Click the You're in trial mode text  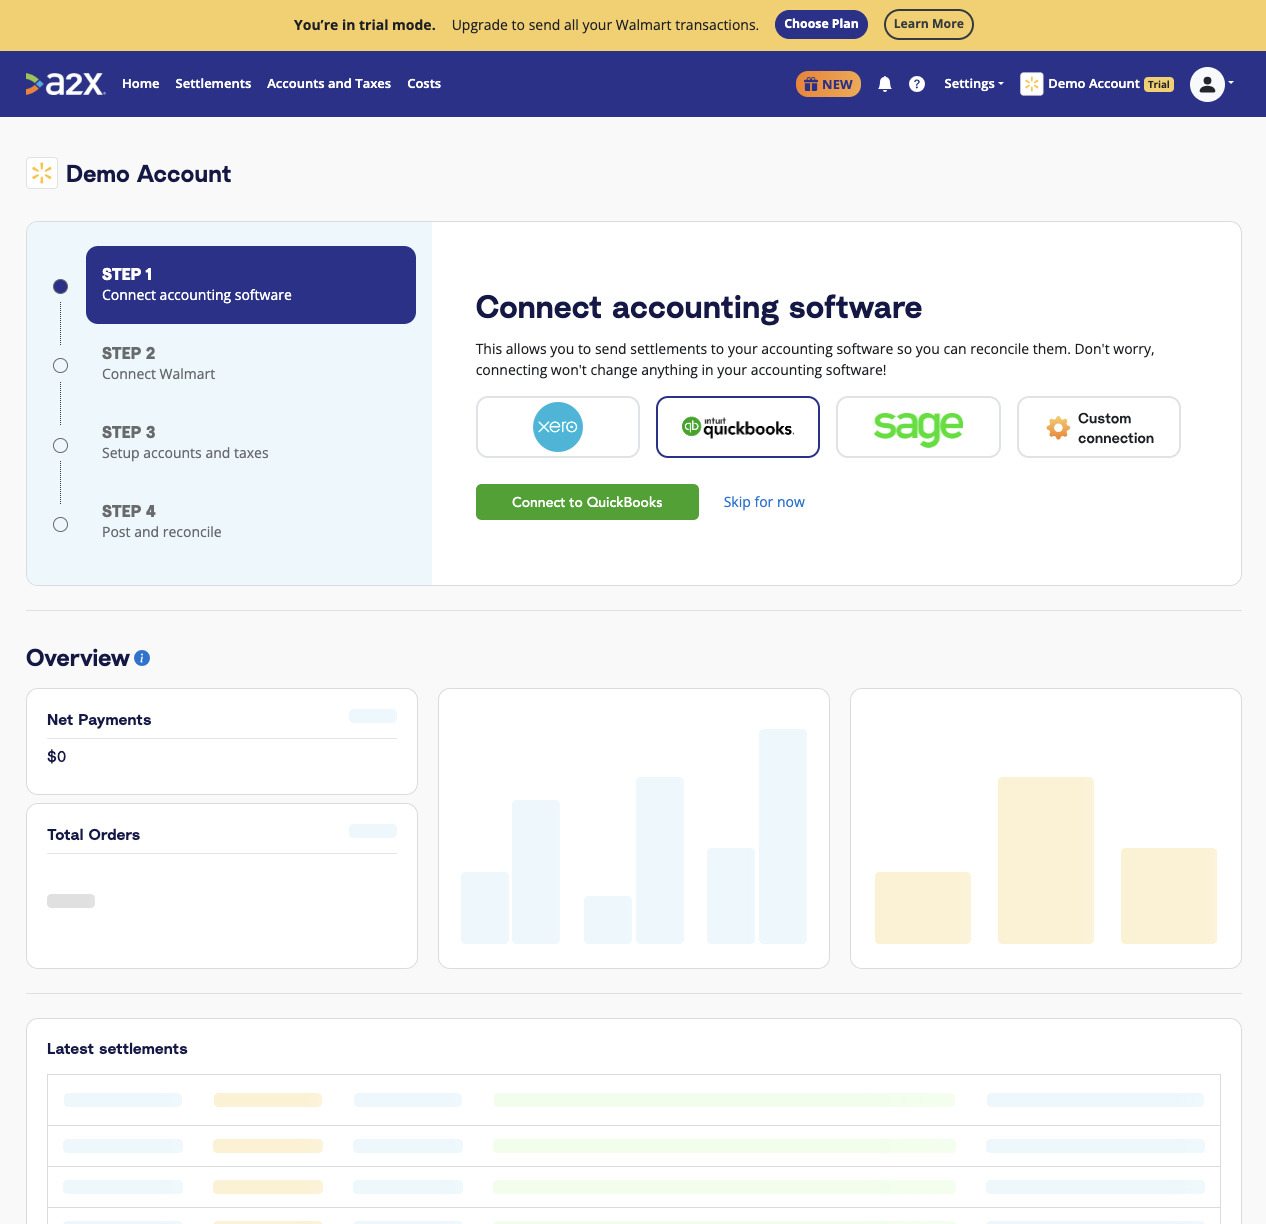[365, 25]
